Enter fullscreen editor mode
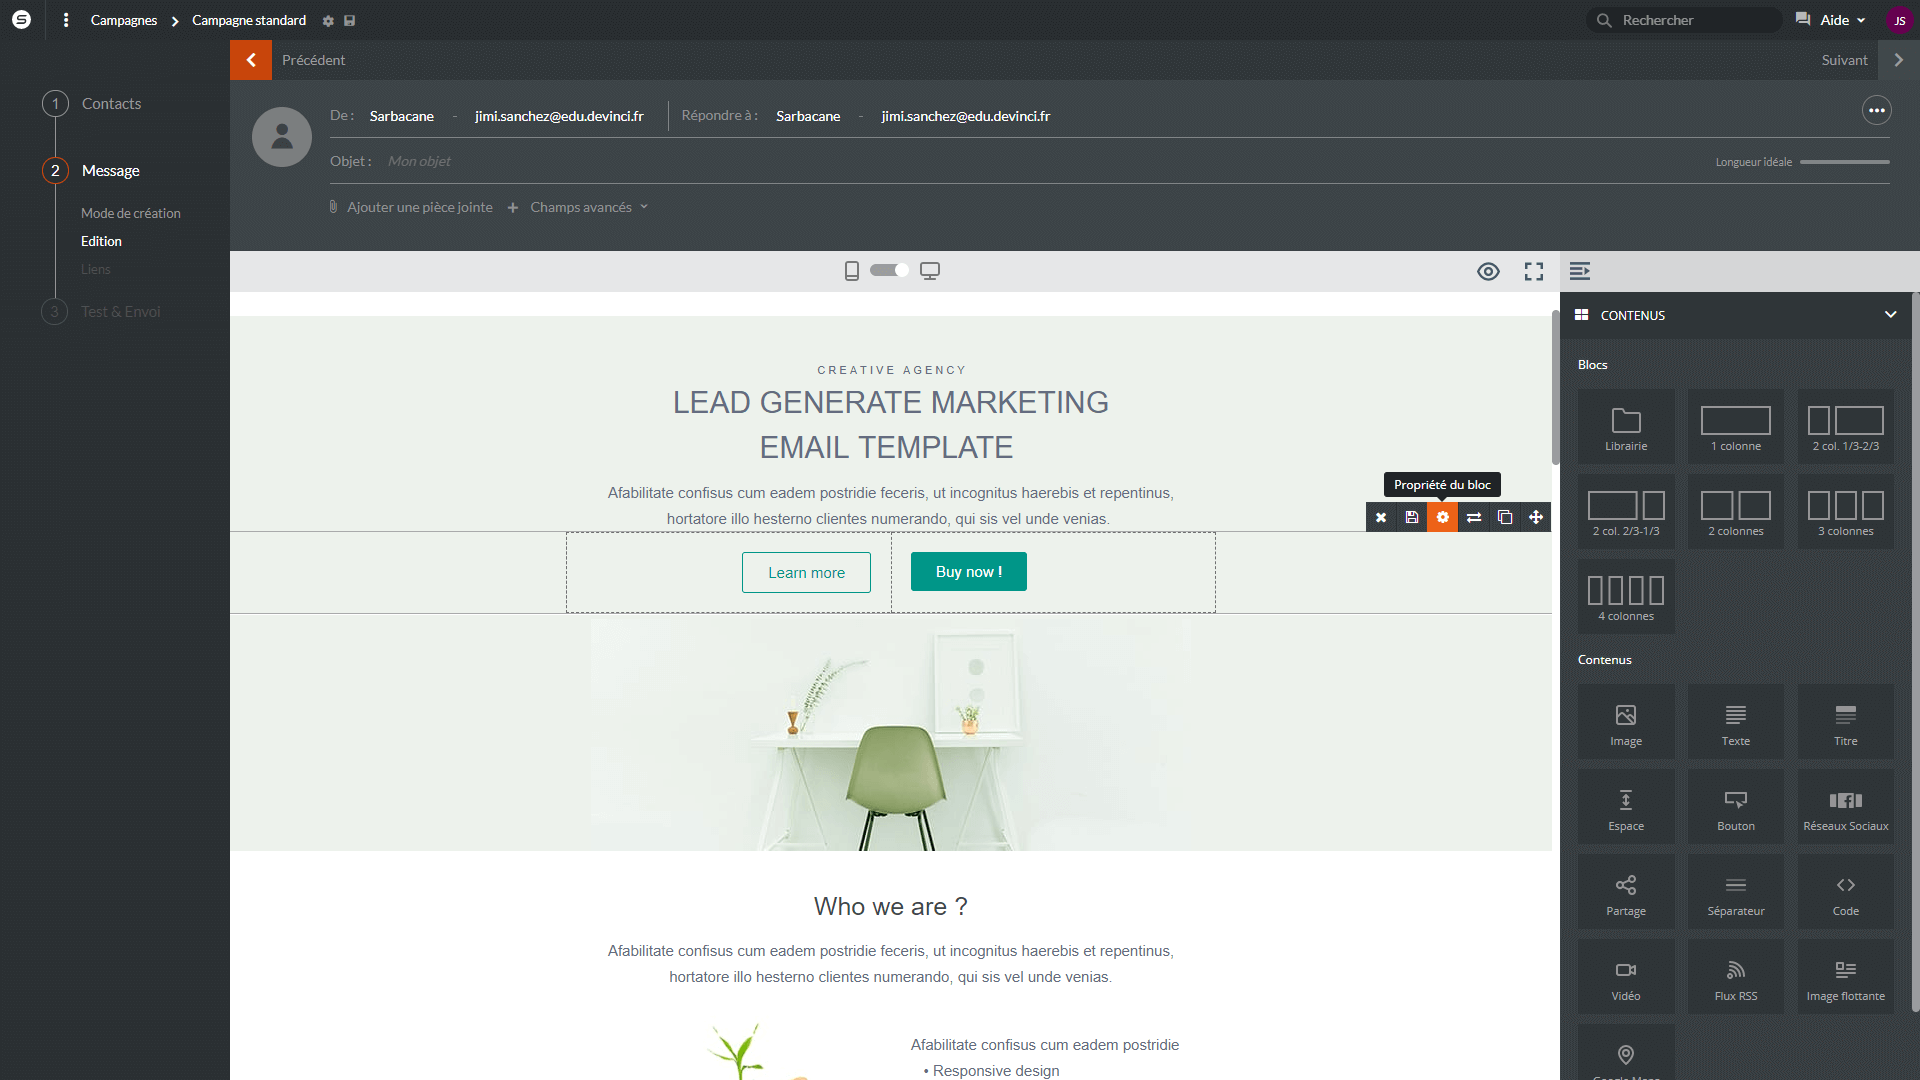Viewport: 1920px width, 1080px height. [1533, 271]
